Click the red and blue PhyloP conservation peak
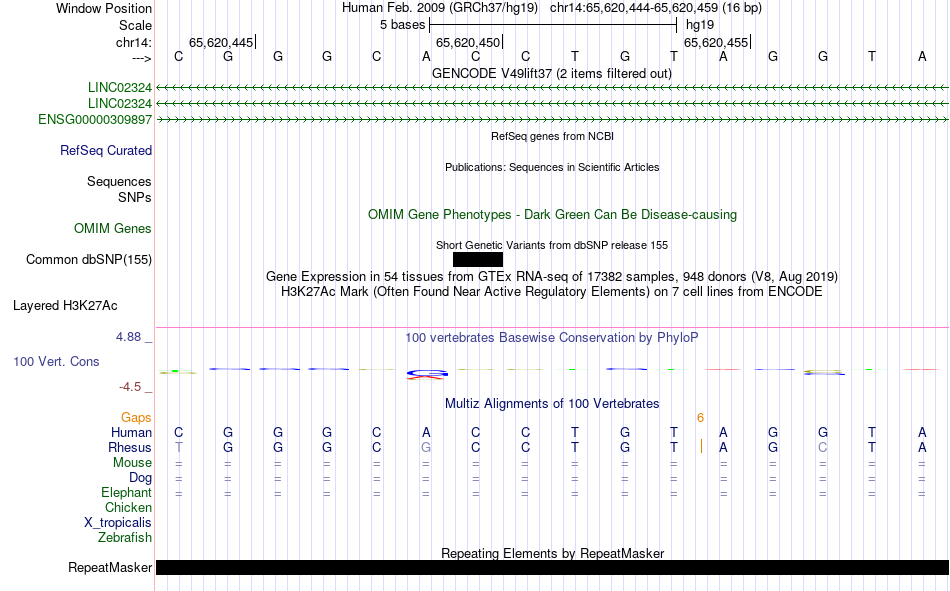The width and height of the screenshot is (950, 591). point(427,374)
